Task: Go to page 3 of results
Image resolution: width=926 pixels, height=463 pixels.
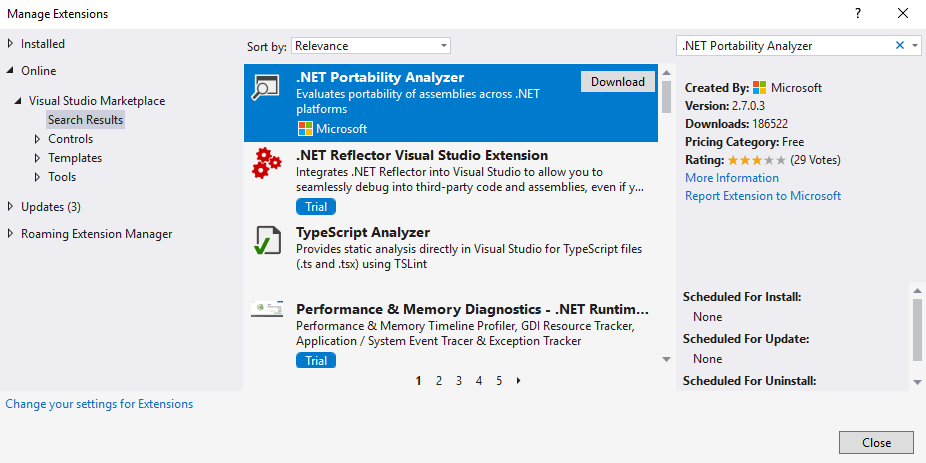Action: [x=459, y=381]
